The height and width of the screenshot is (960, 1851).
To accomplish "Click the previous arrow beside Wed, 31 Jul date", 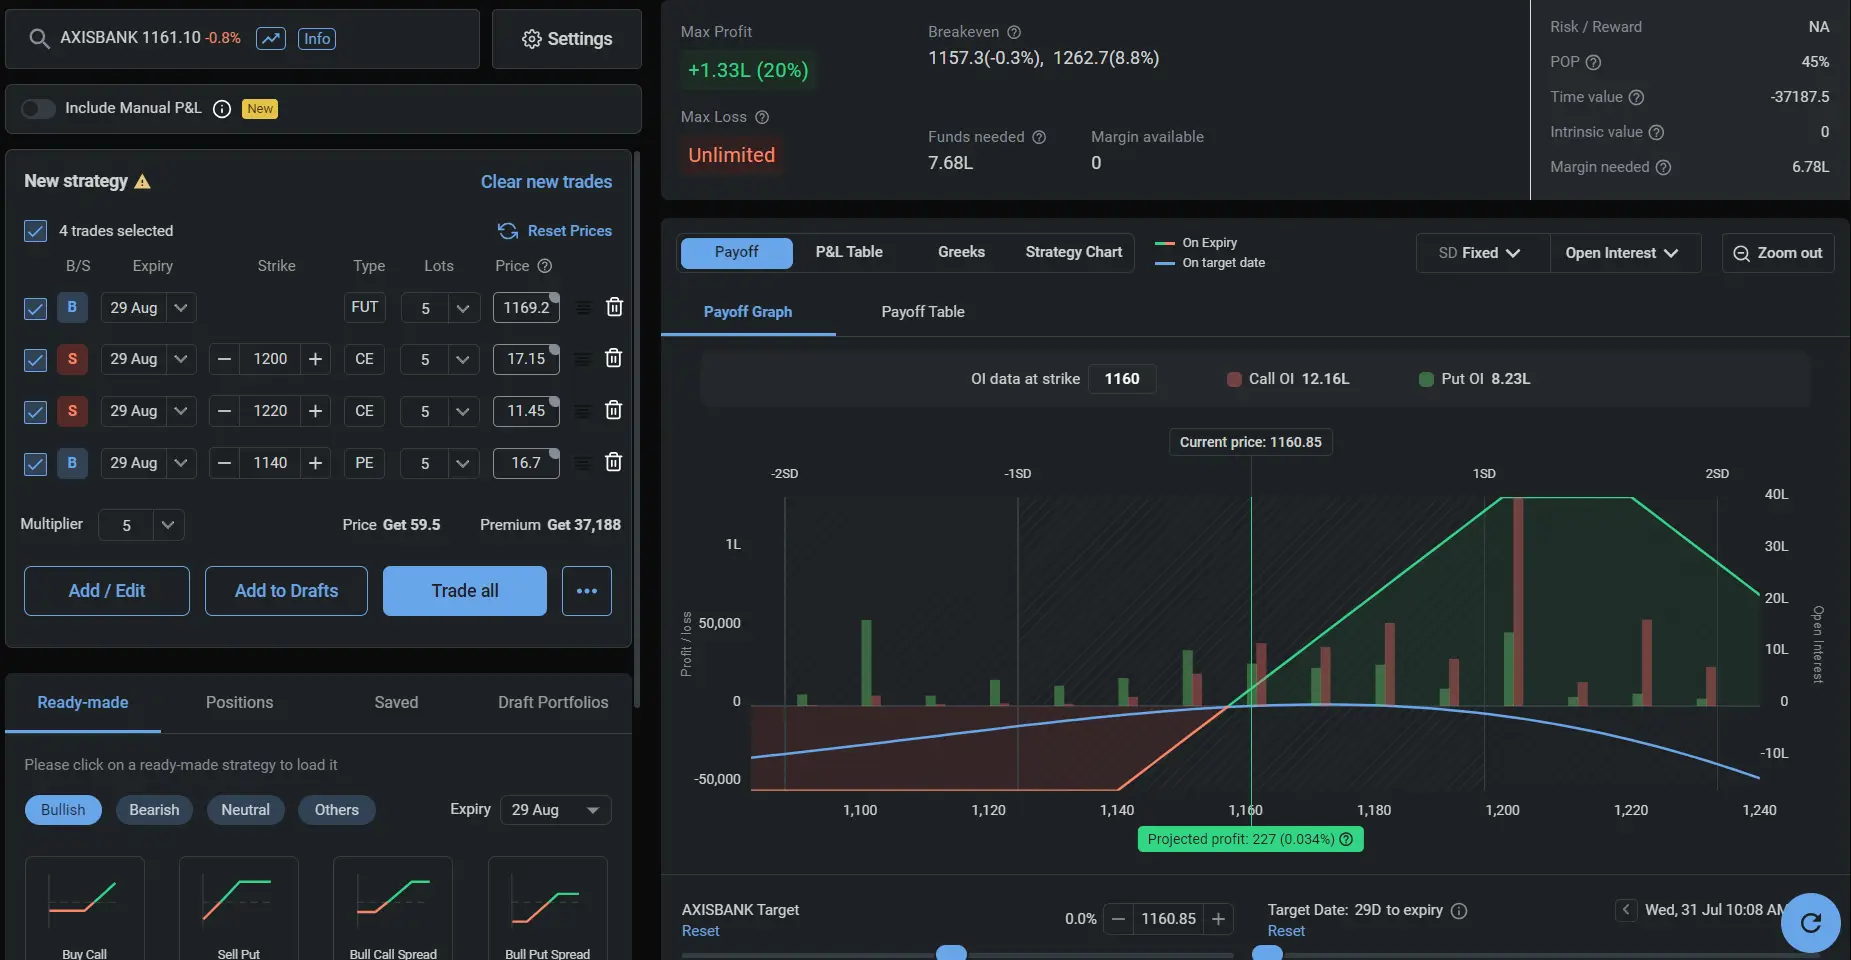I will [1626, 910].
